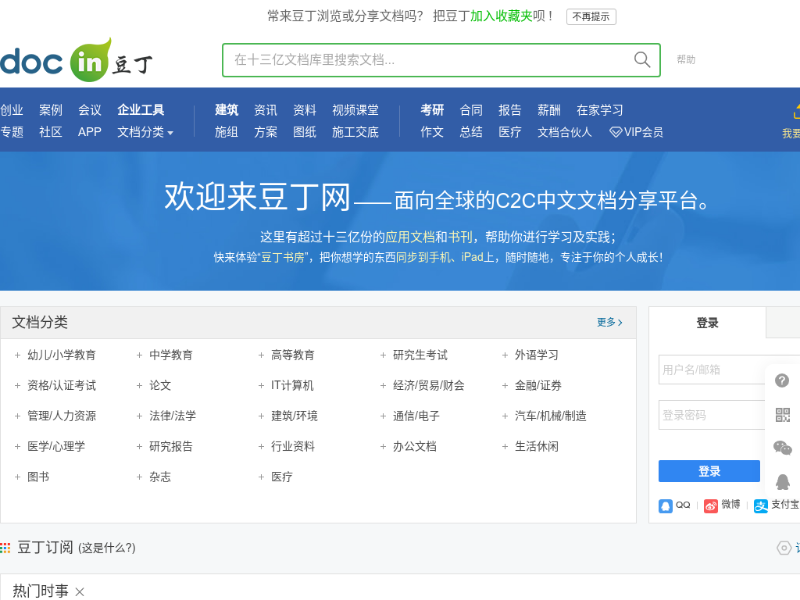
Task: Open the 研究报告 category
Action: (x=171, y=447)
